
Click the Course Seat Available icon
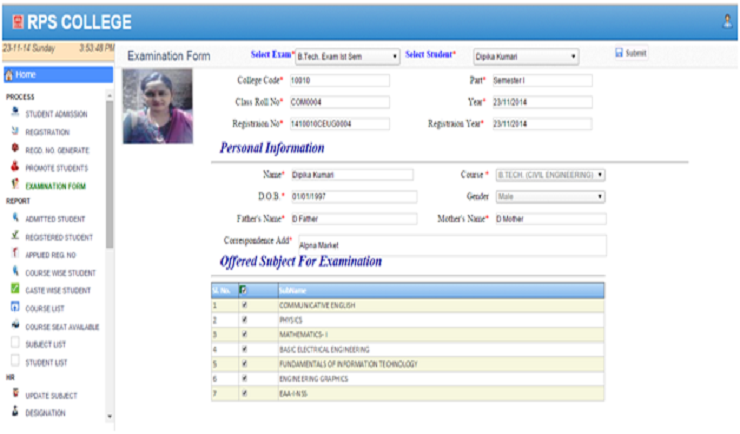pos(15,325)
